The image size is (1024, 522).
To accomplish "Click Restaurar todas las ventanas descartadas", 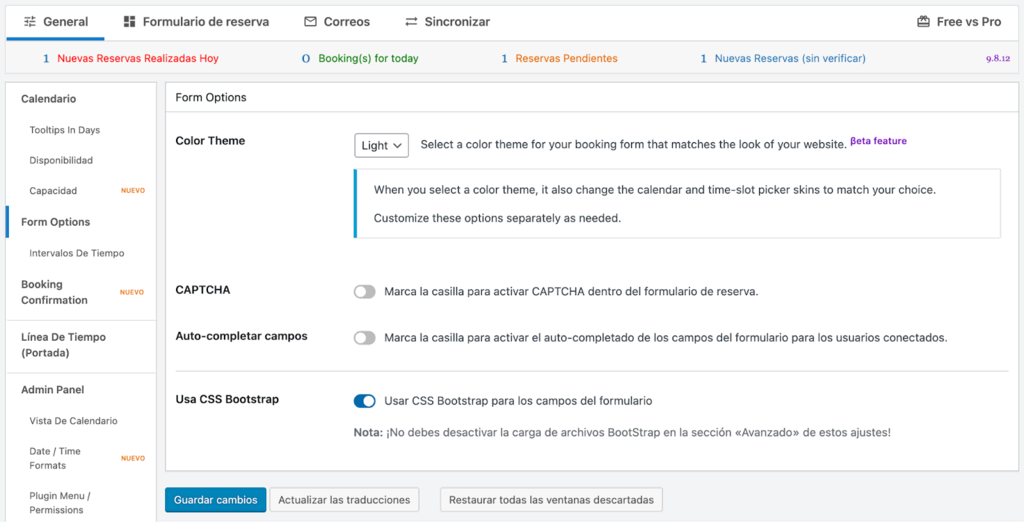I will pos(551,500).
